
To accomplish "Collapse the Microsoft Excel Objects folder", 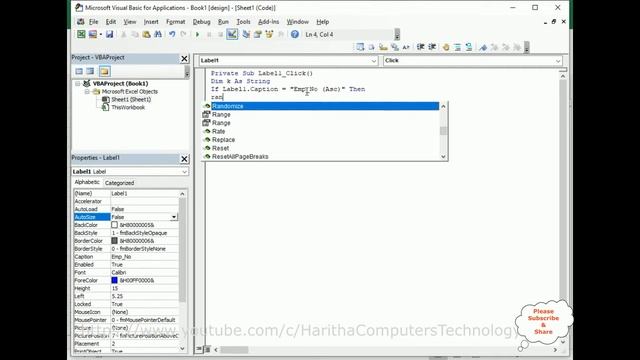I will tap(87, 91).
